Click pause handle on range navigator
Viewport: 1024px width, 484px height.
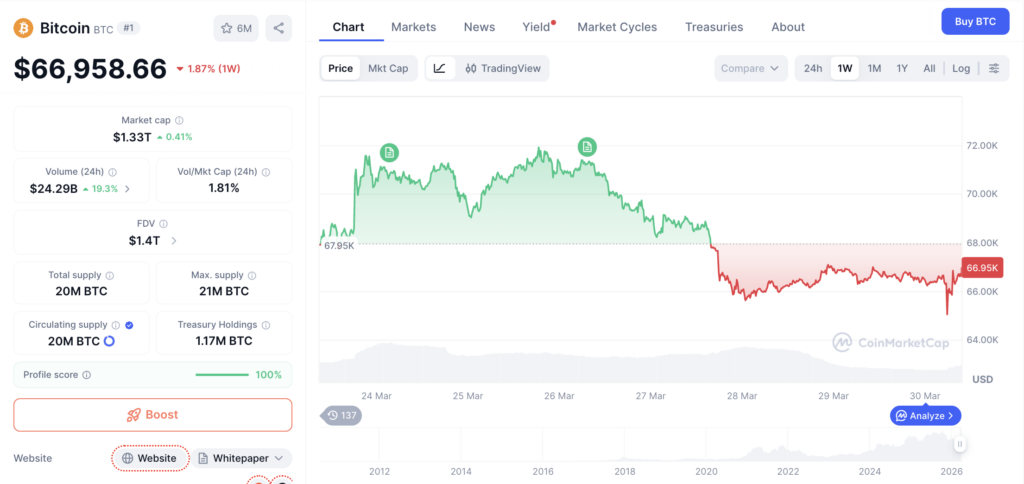pyautogui.click(x=959, y=444)
